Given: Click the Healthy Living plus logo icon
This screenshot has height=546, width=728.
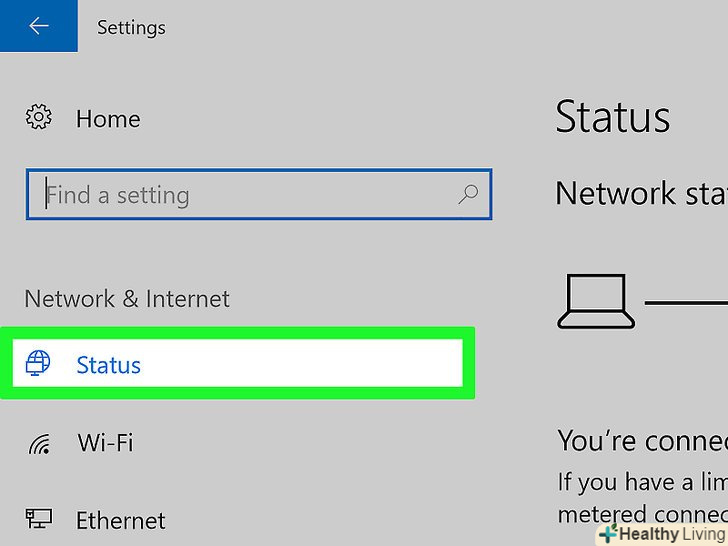Looking at the screenshot, I should click(607, 534).
